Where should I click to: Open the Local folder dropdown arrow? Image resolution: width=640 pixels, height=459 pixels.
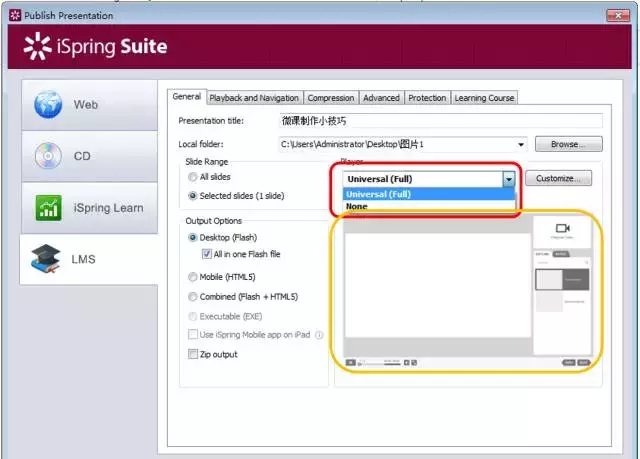(x=521, y=144)
